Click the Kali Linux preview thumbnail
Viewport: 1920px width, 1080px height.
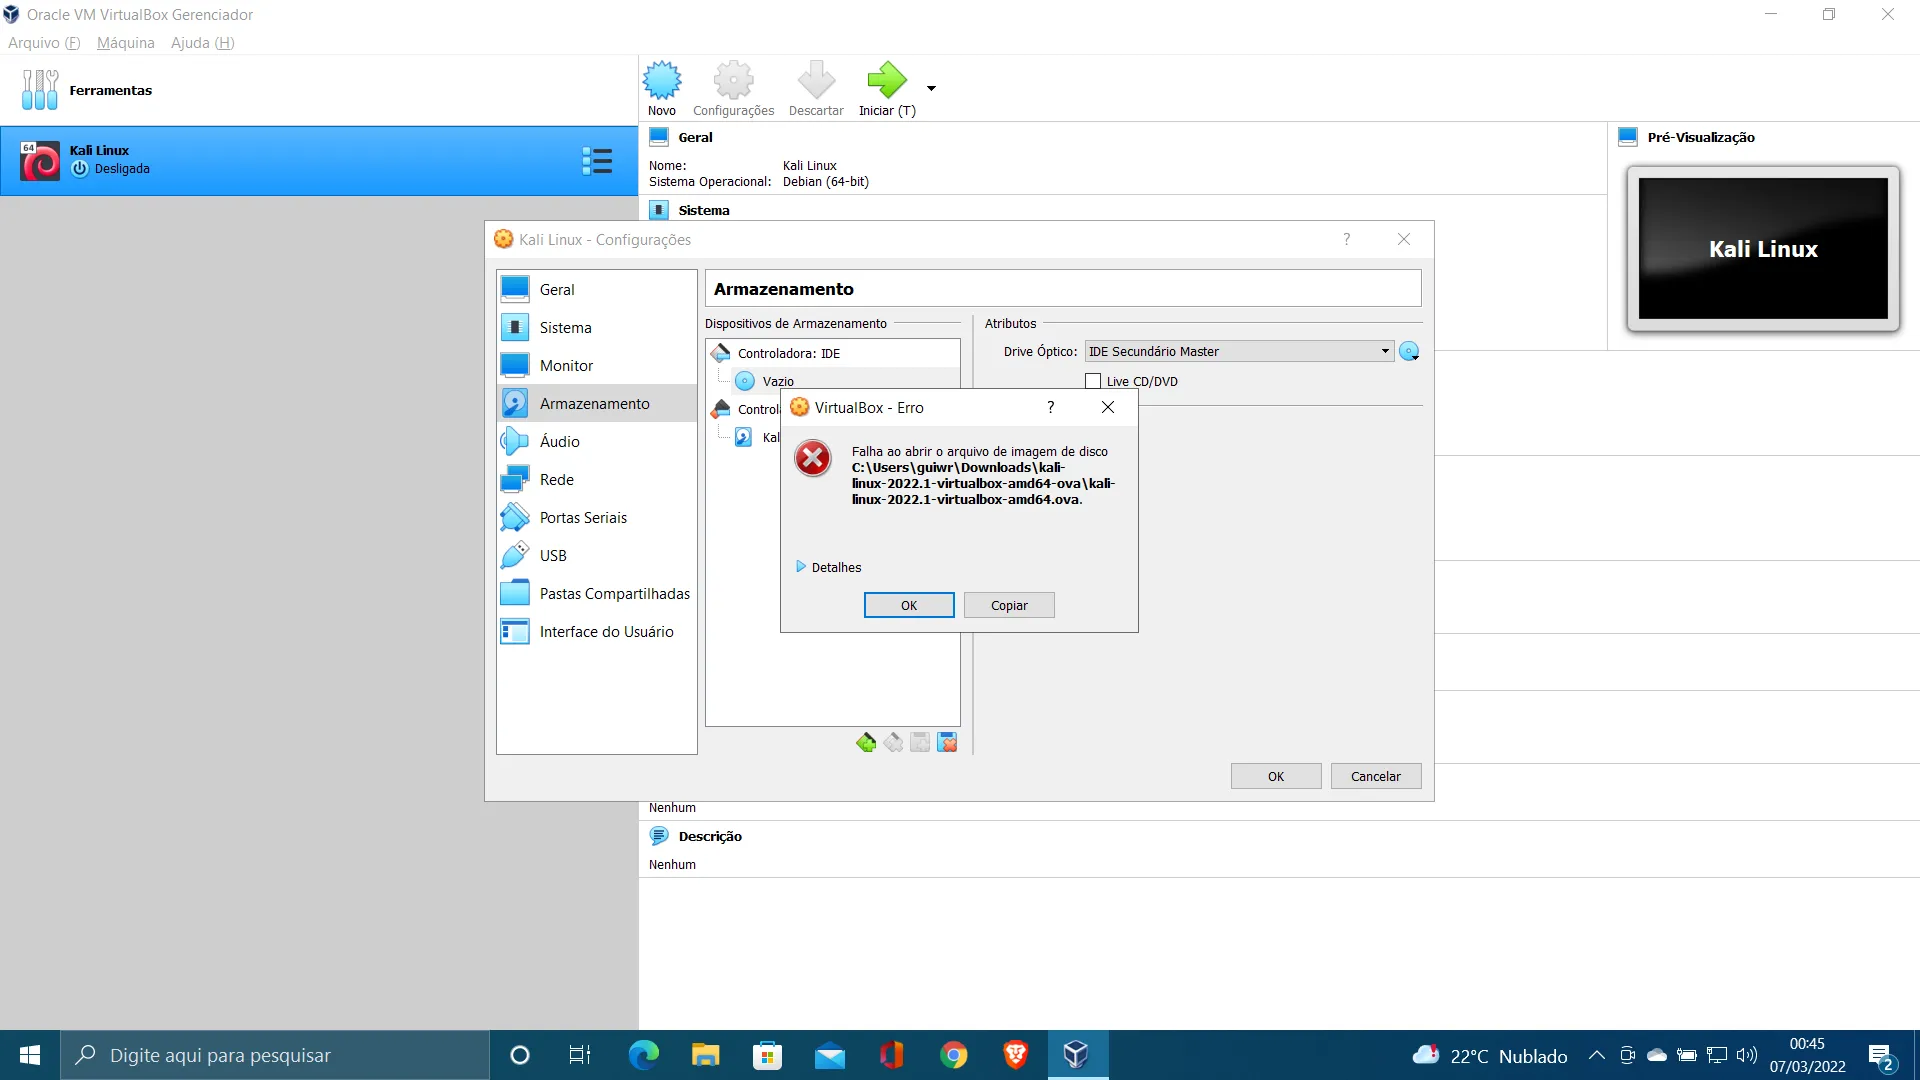click(1762, 249)
